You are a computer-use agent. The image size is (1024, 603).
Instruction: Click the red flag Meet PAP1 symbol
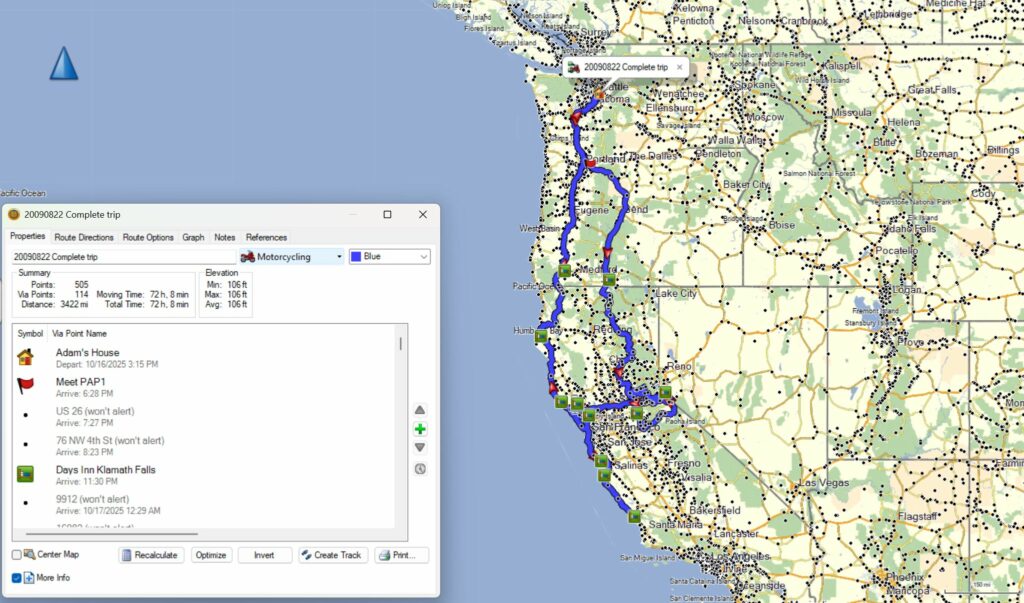pyautogui.click(x=26, y=387)
